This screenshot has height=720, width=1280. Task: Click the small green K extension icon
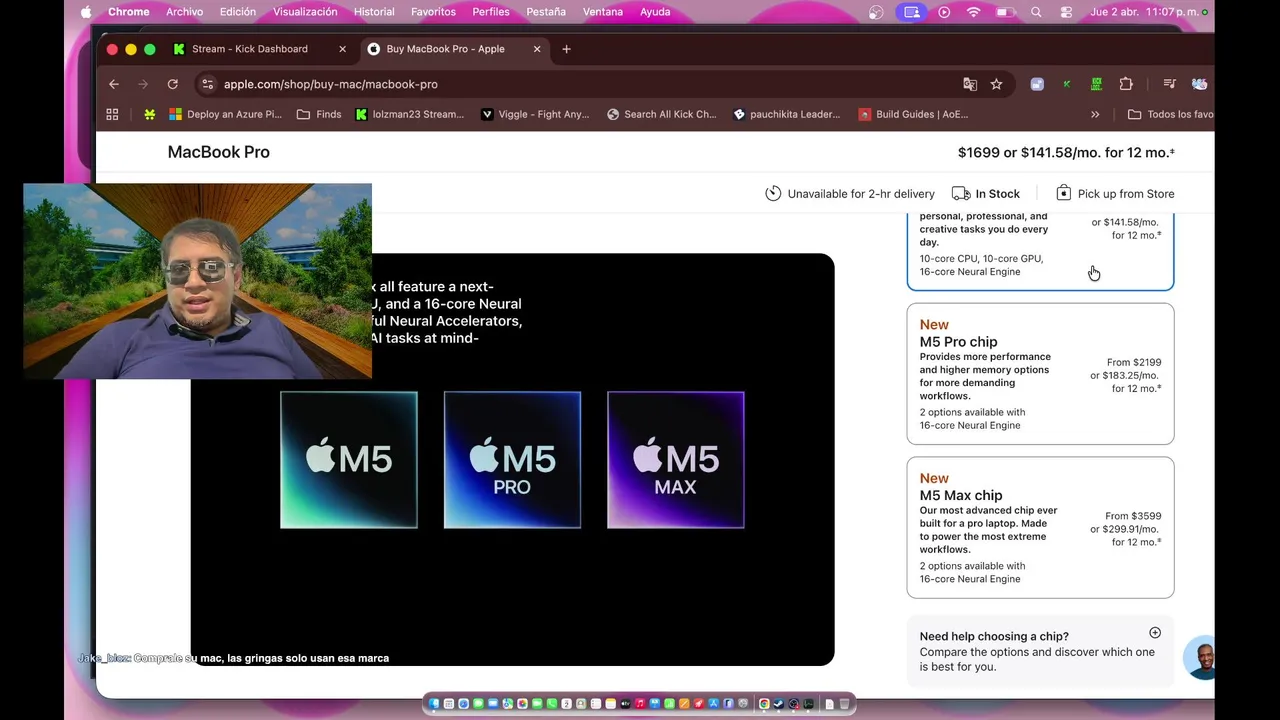click(x=1067, y=84)
